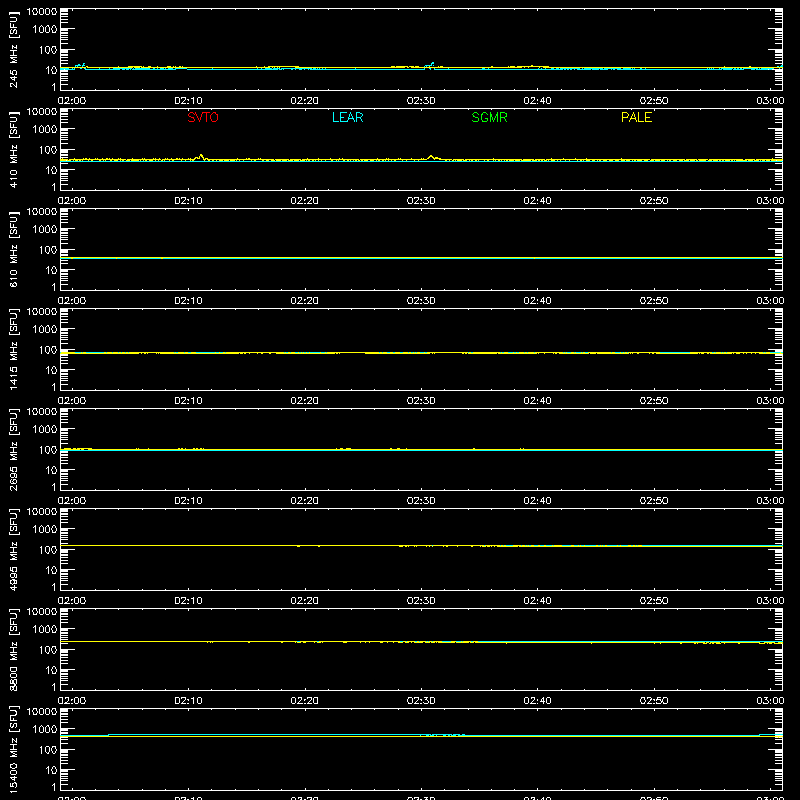Screen dimensions: 800x800
Task: Click the 1000 tick label on the 15400 MHz axis
Action: pyautogui.click(x=45, y=730)
